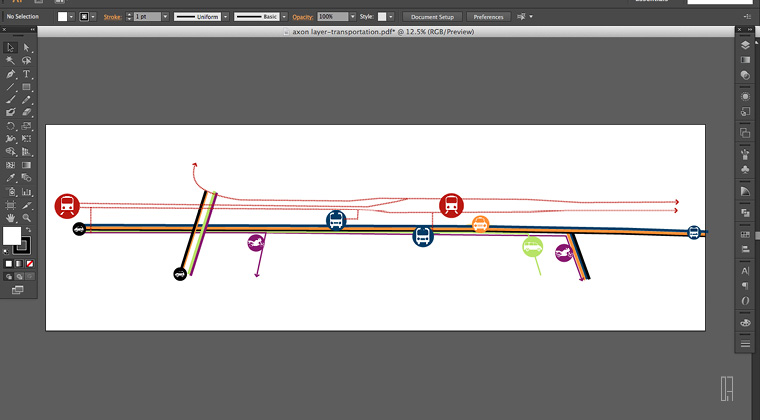Click the Stroke box in toolbox
Image resolution: width=760 pixels, height=420 pixels.
click(22, 245)
